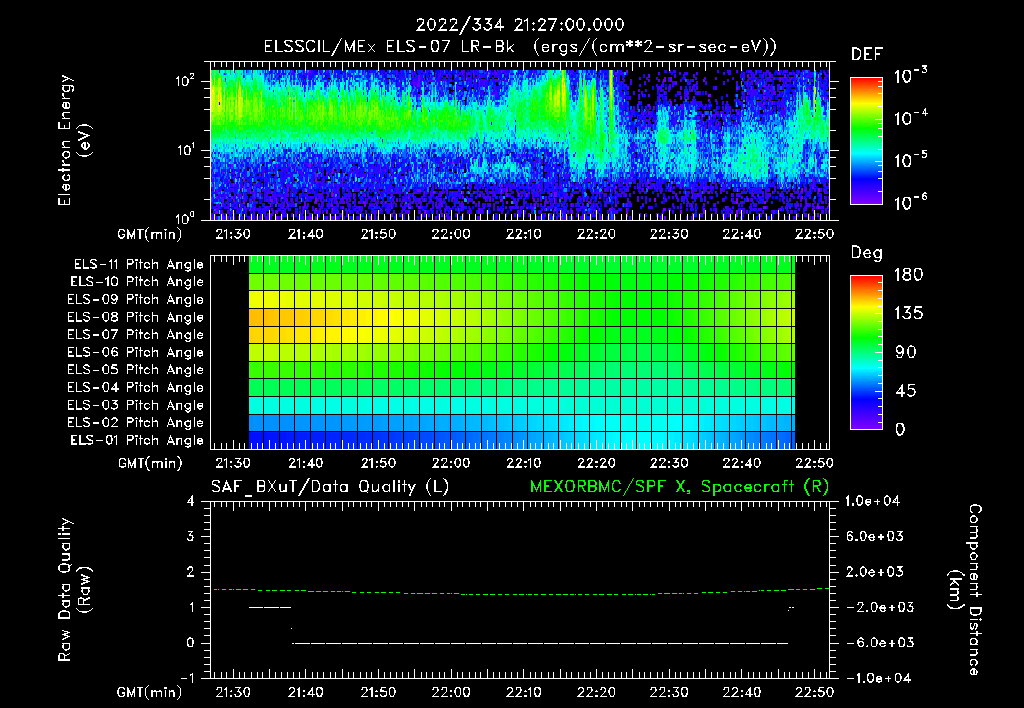Click the short white quality line at level 1
The width and height of the screenshot is (1024, 708).
click(270, 607)
